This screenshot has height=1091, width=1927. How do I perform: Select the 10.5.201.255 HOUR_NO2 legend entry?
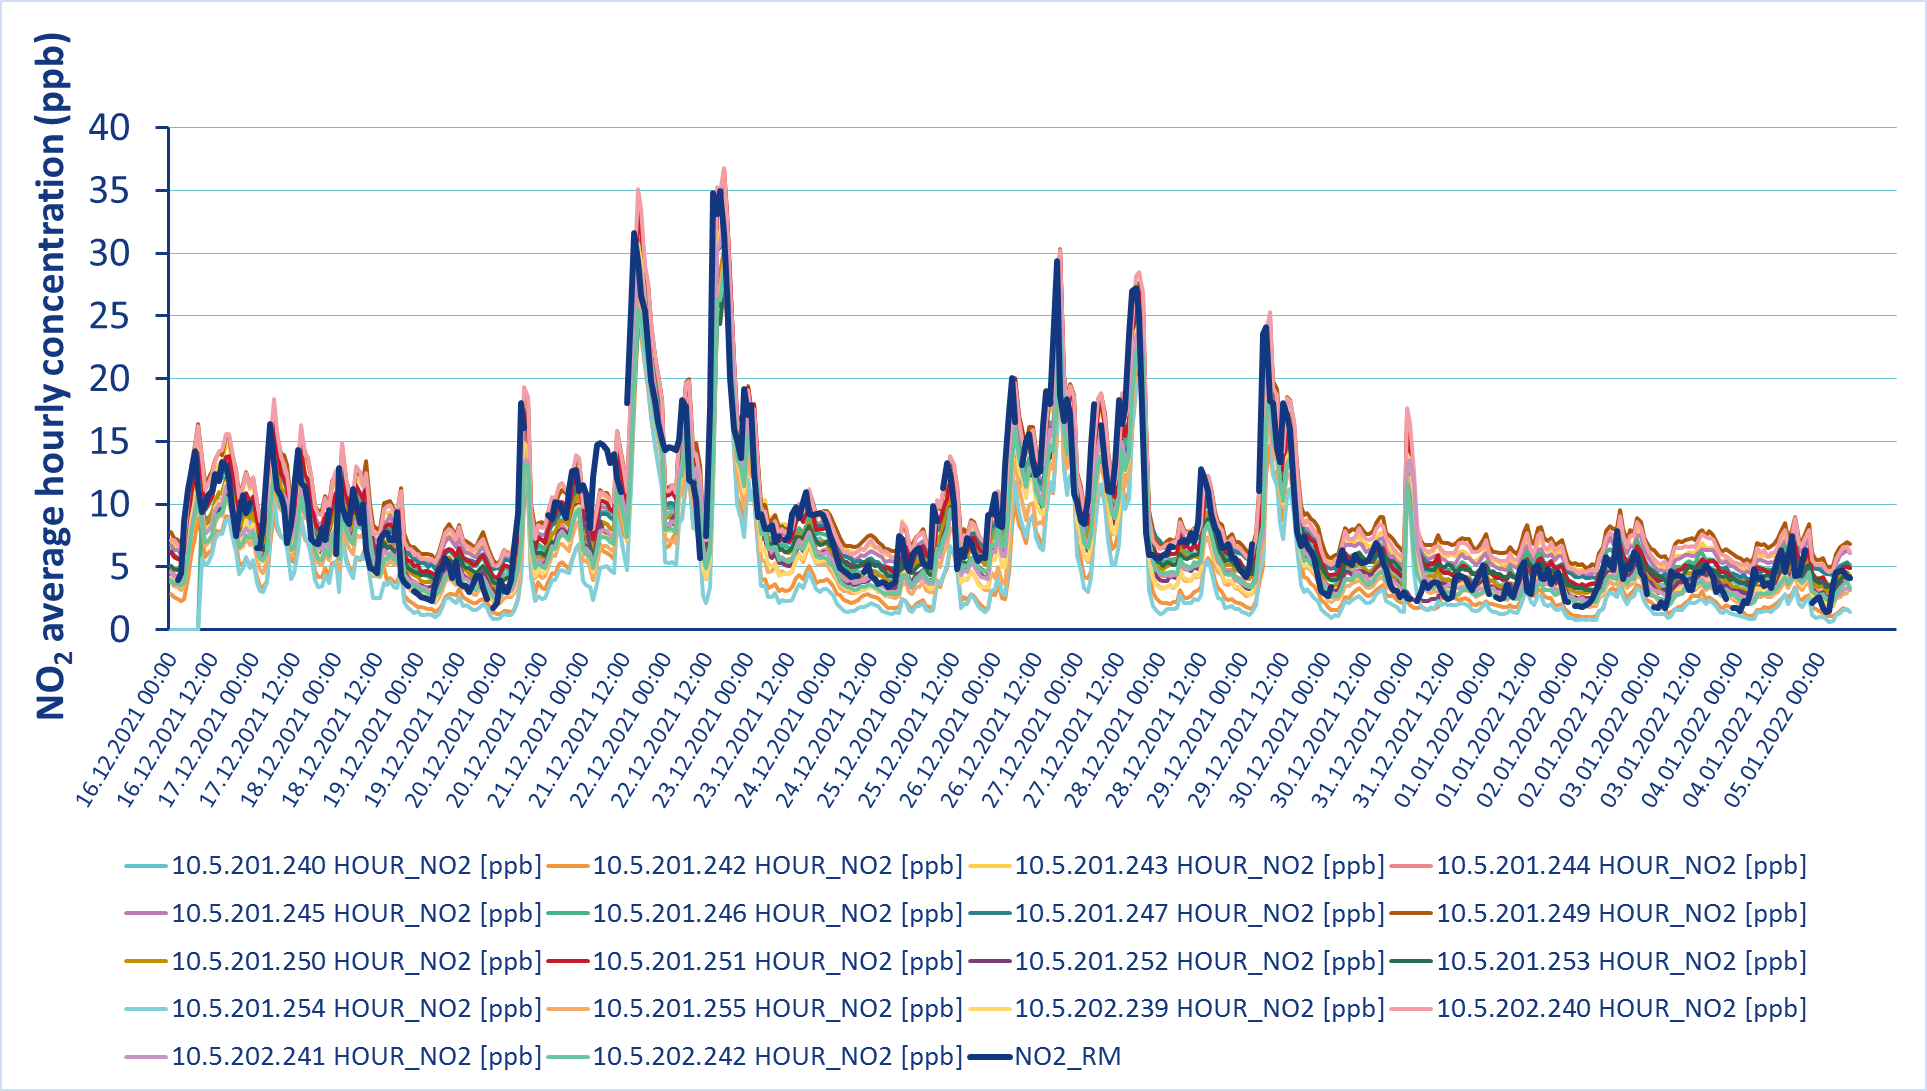(777, 1009)
